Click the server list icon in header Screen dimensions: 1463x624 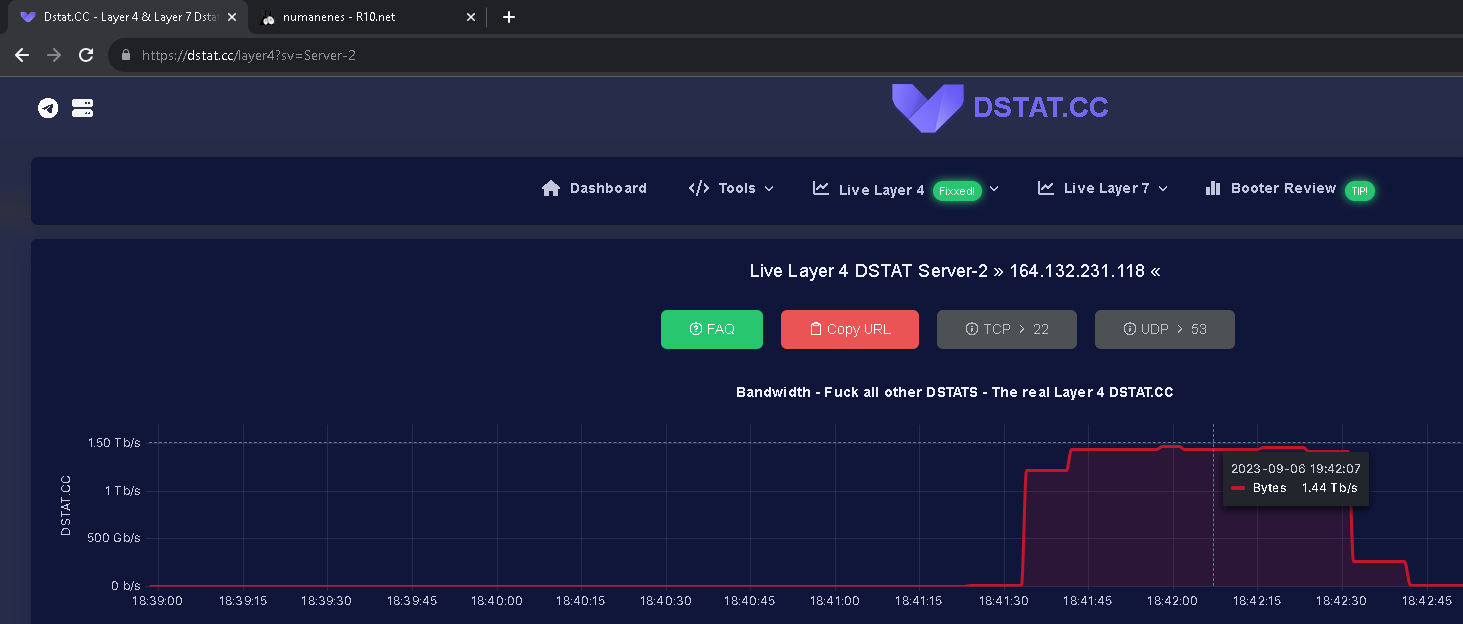[83, 108]
